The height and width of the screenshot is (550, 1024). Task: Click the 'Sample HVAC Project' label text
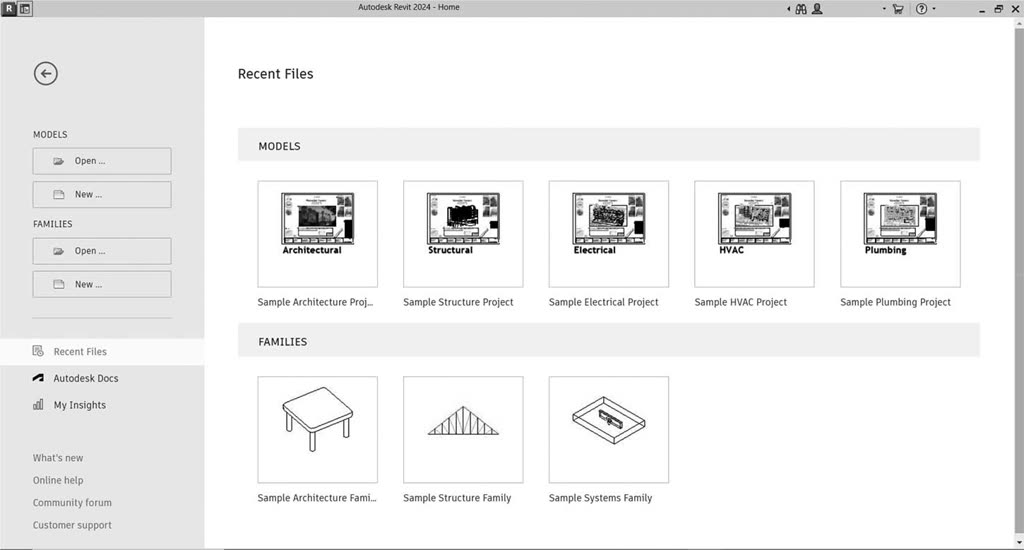pos(741,302)
